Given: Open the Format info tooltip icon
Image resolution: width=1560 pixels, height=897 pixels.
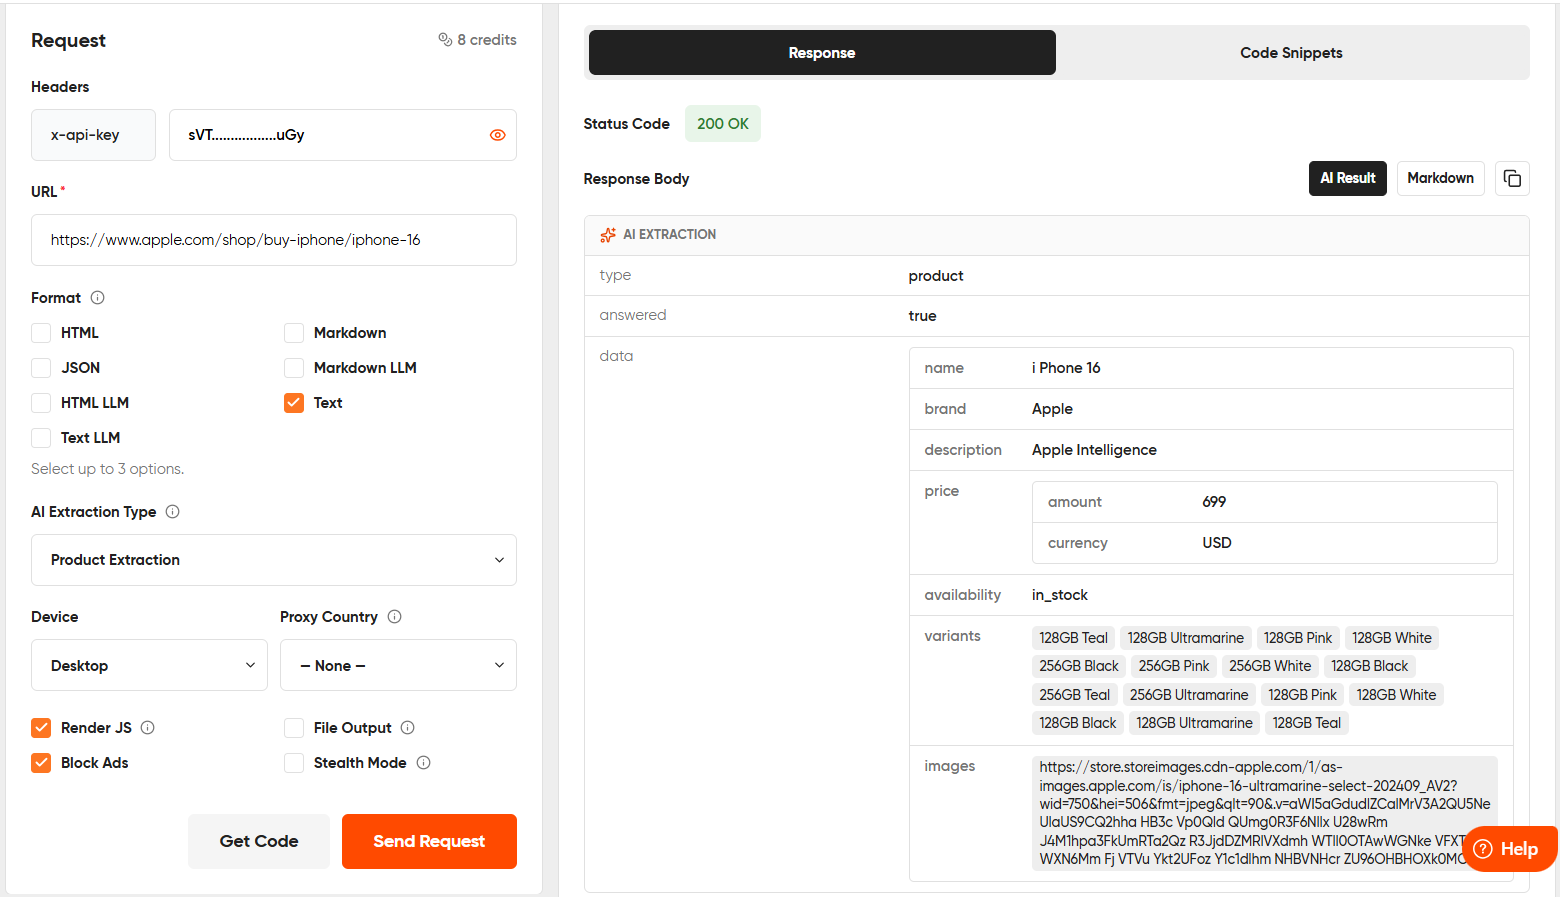Looking at the screenshot, I should point(97,297).
